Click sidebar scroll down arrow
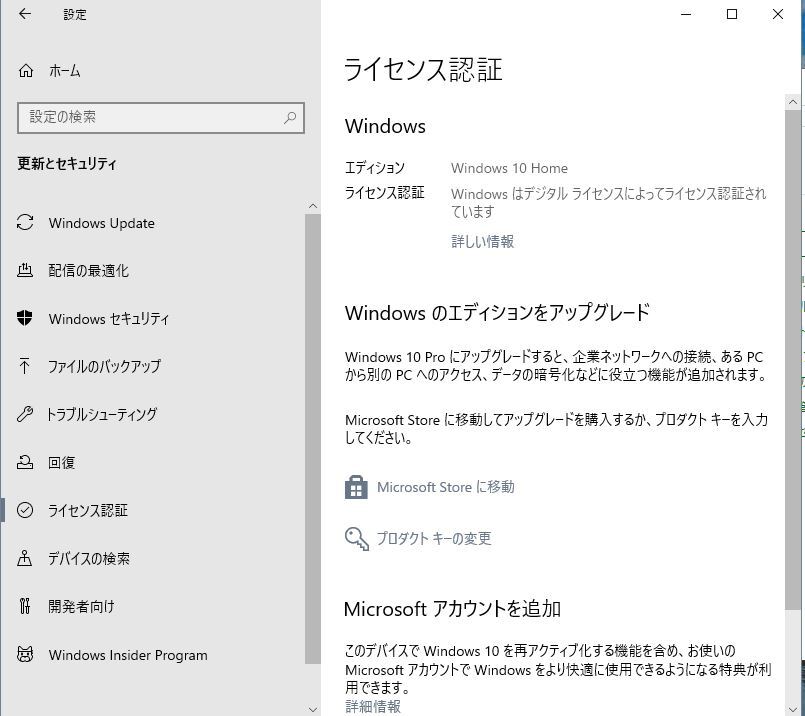 pyautogui.click(x=313, y=709)
